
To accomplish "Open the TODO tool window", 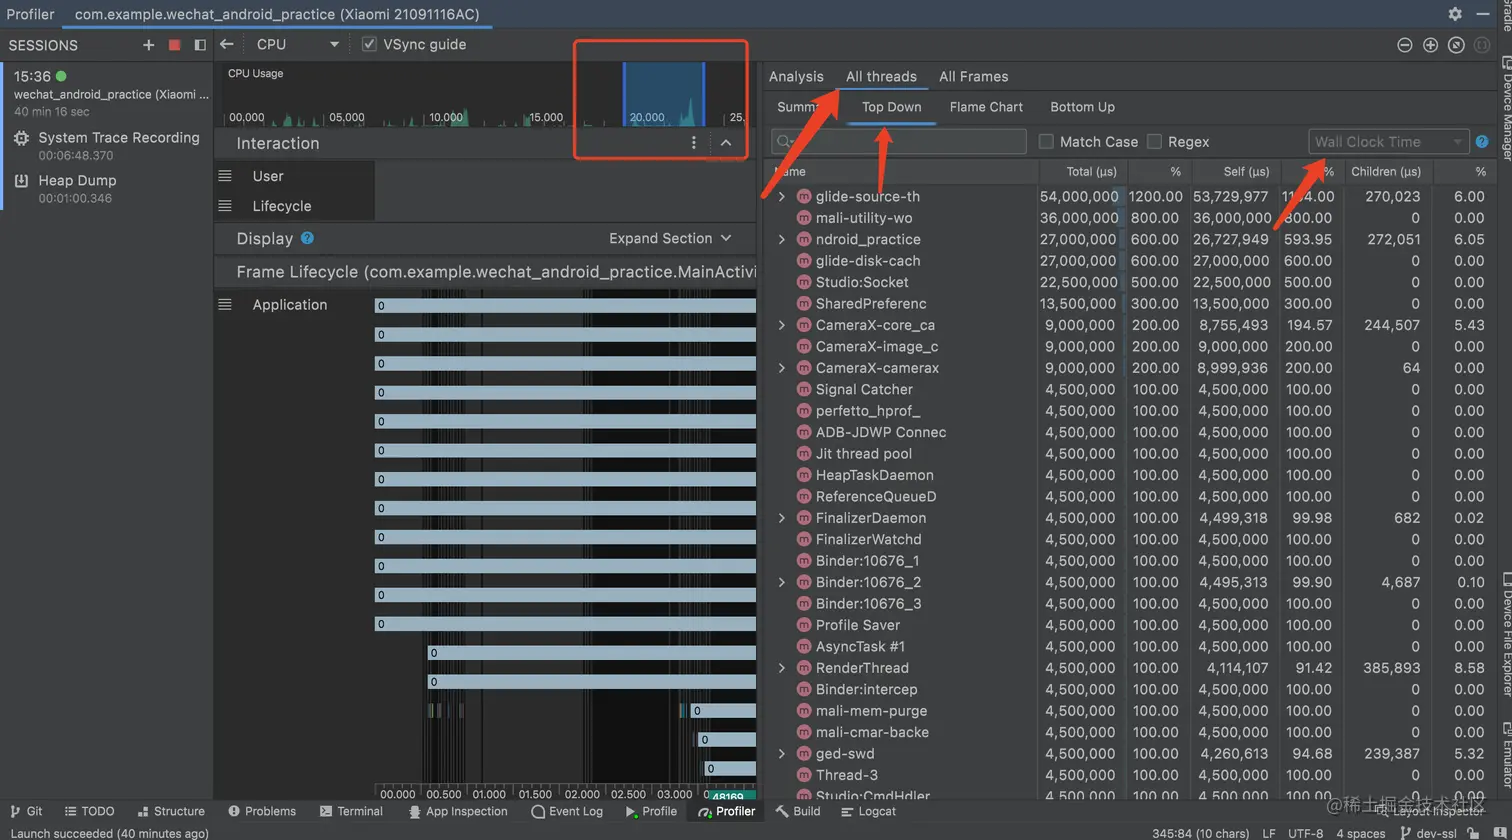I will tap(89, 811).
